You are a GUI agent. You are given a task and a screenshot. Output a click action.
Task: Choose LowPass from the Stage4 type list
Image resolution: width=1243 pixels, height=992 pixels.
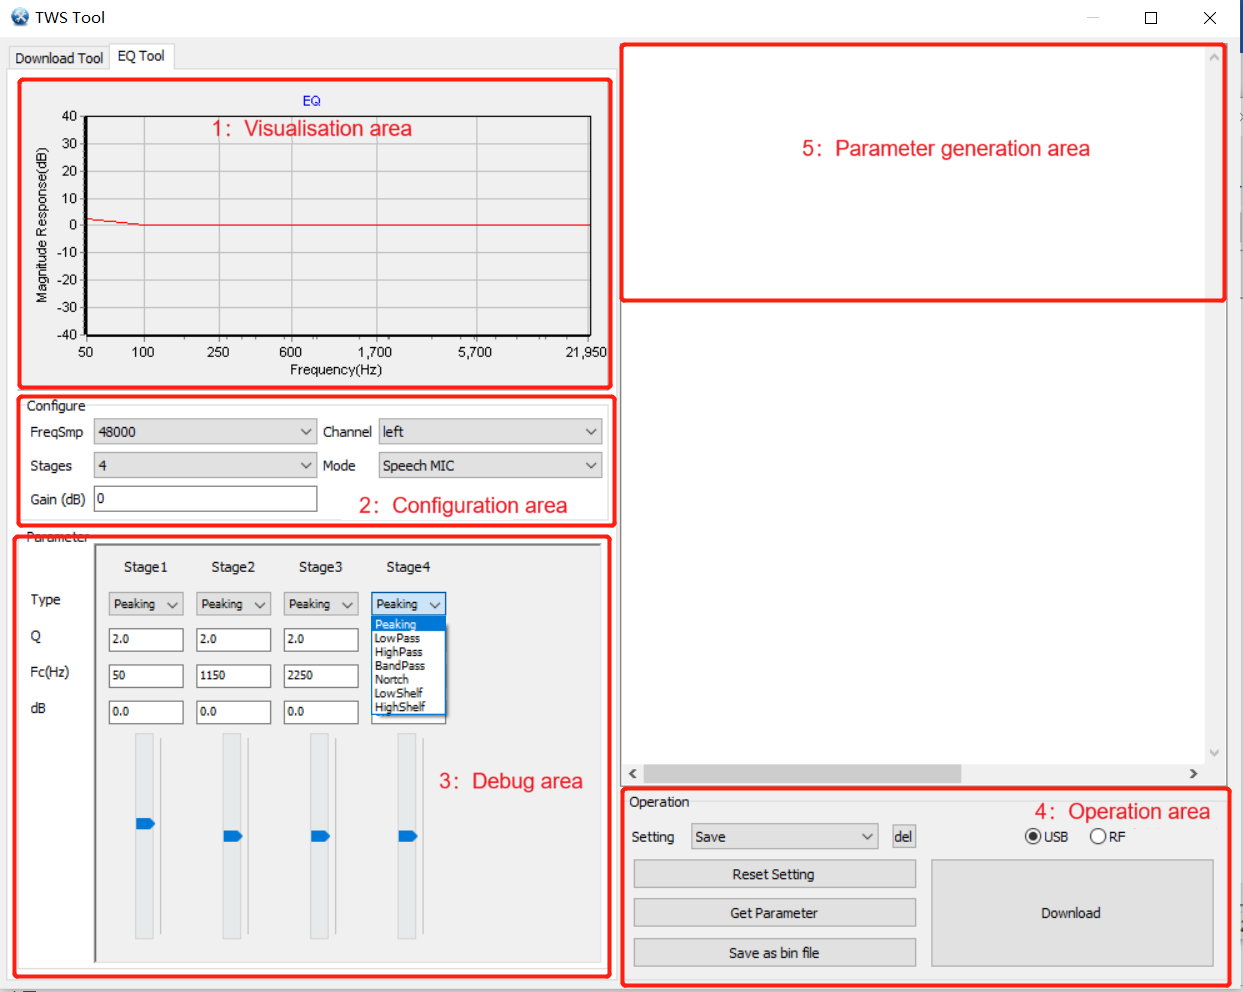coord(398,638)
